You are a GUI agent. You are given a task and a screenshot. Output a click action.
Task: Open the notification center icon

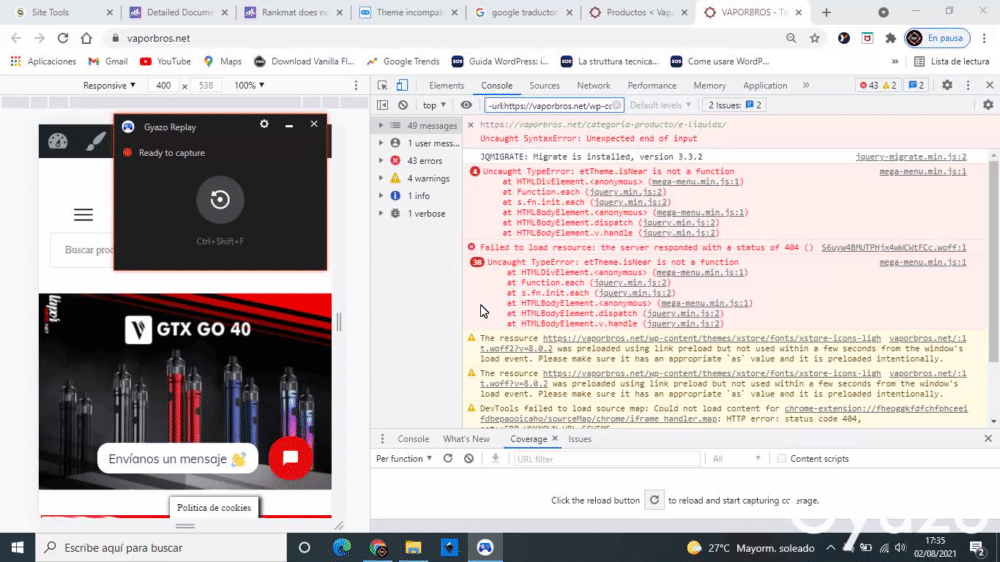point(977,547)
